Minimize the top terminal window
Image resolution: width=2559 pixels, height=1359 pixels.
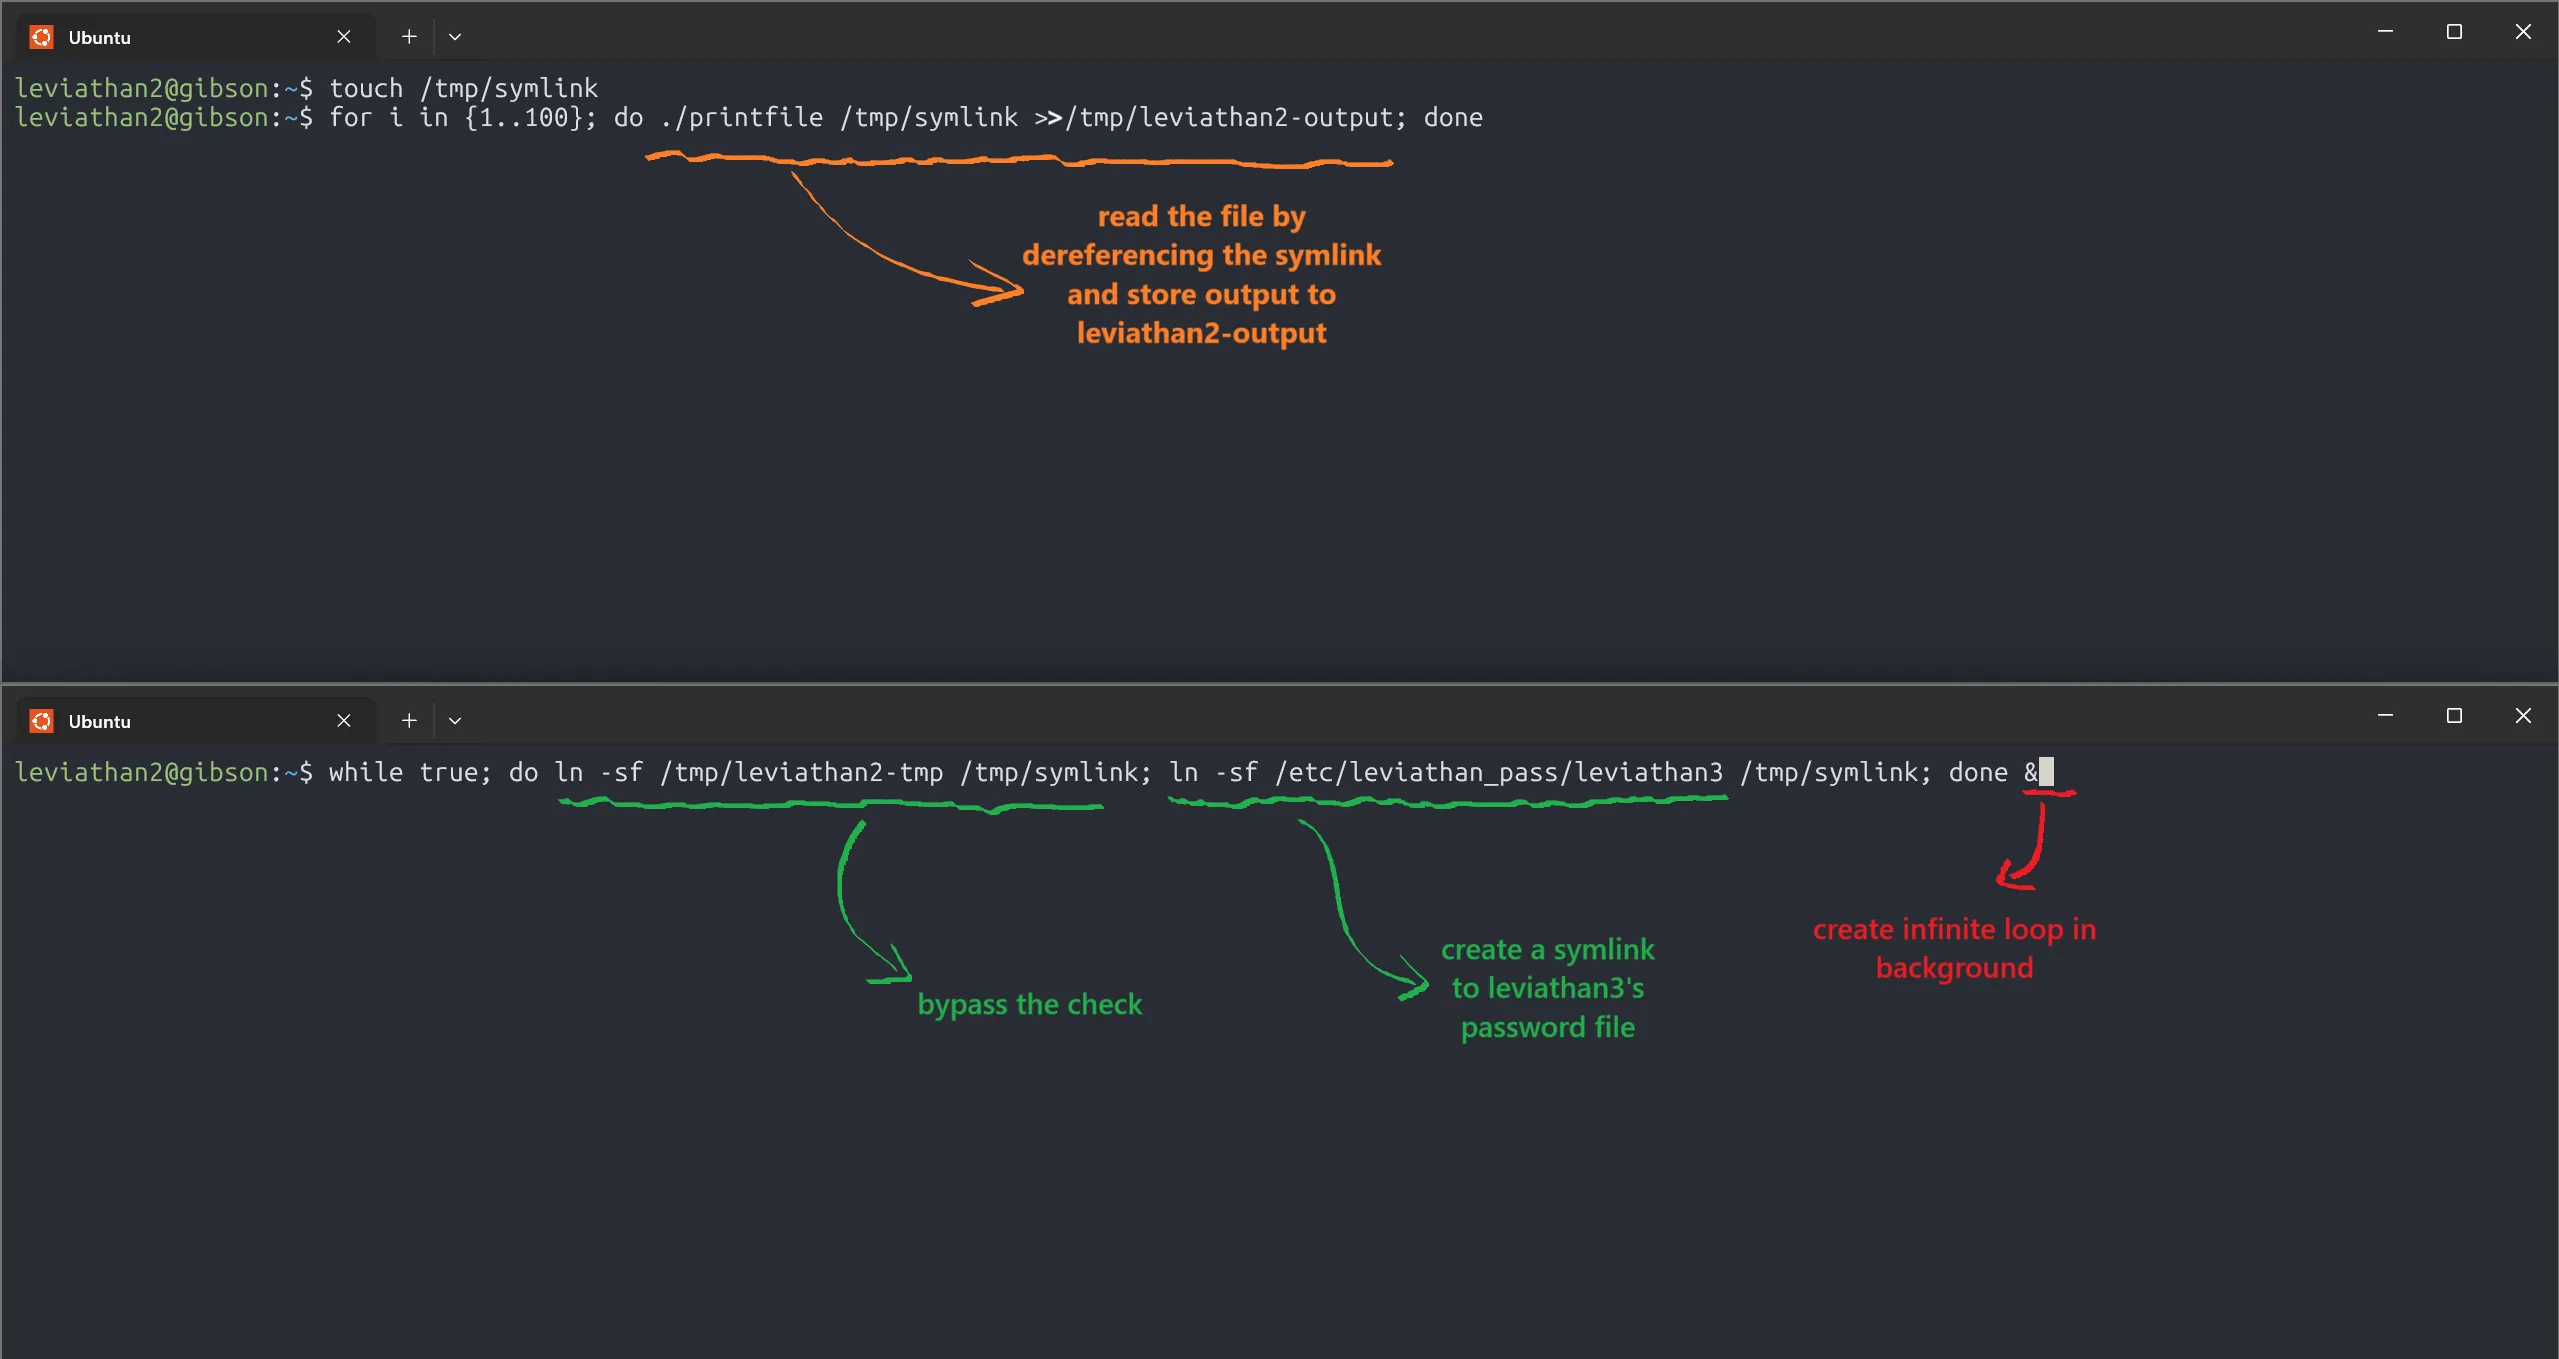click(2384, 32)
